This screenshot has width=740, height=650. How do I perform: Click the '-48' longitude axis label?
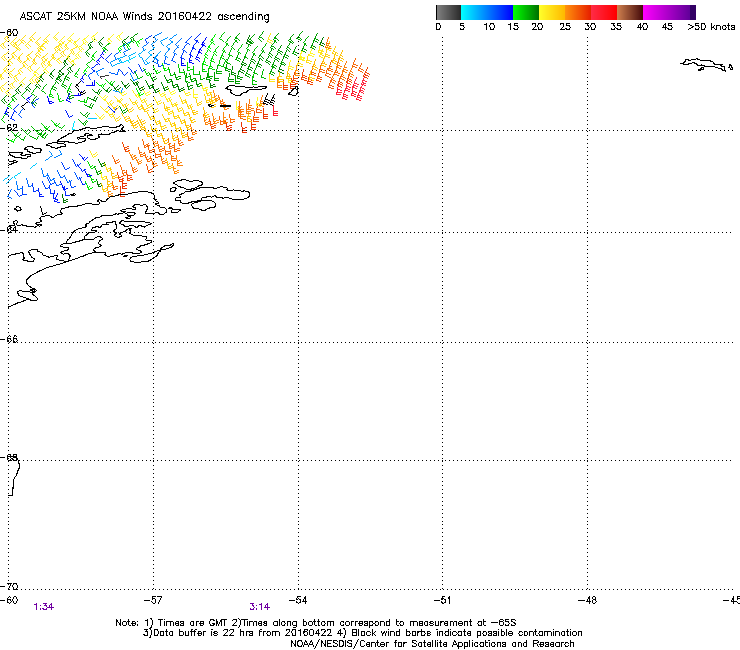(587, 600)
